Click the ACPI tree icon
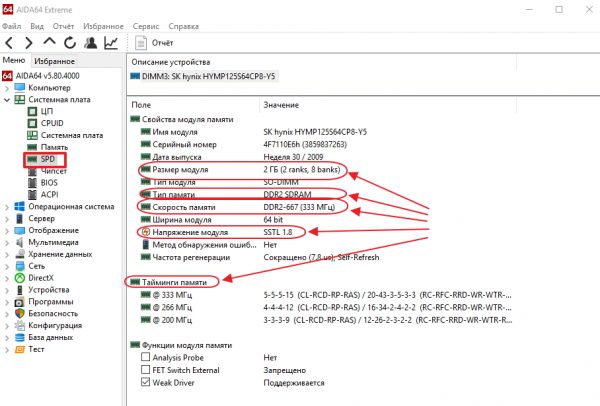The image size is (600, 406). tap(33, 194)
